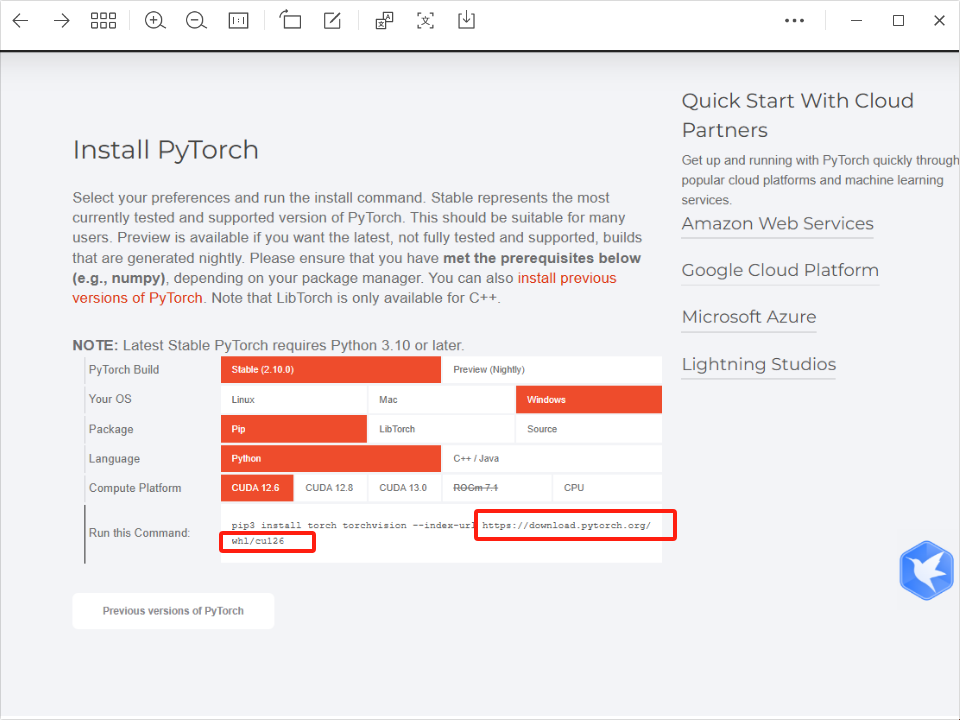Select LibTorch package option
Screen dimensions: 960x720
(x=440, y=429)
